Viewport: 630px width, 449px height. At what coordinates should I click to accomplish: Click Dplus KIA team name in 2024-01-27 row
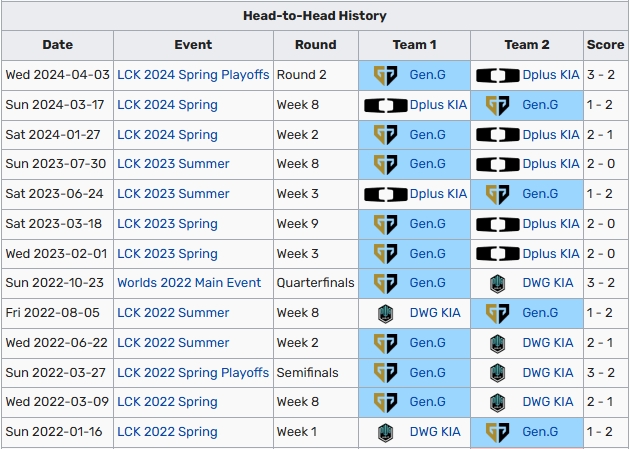[551, 135]
